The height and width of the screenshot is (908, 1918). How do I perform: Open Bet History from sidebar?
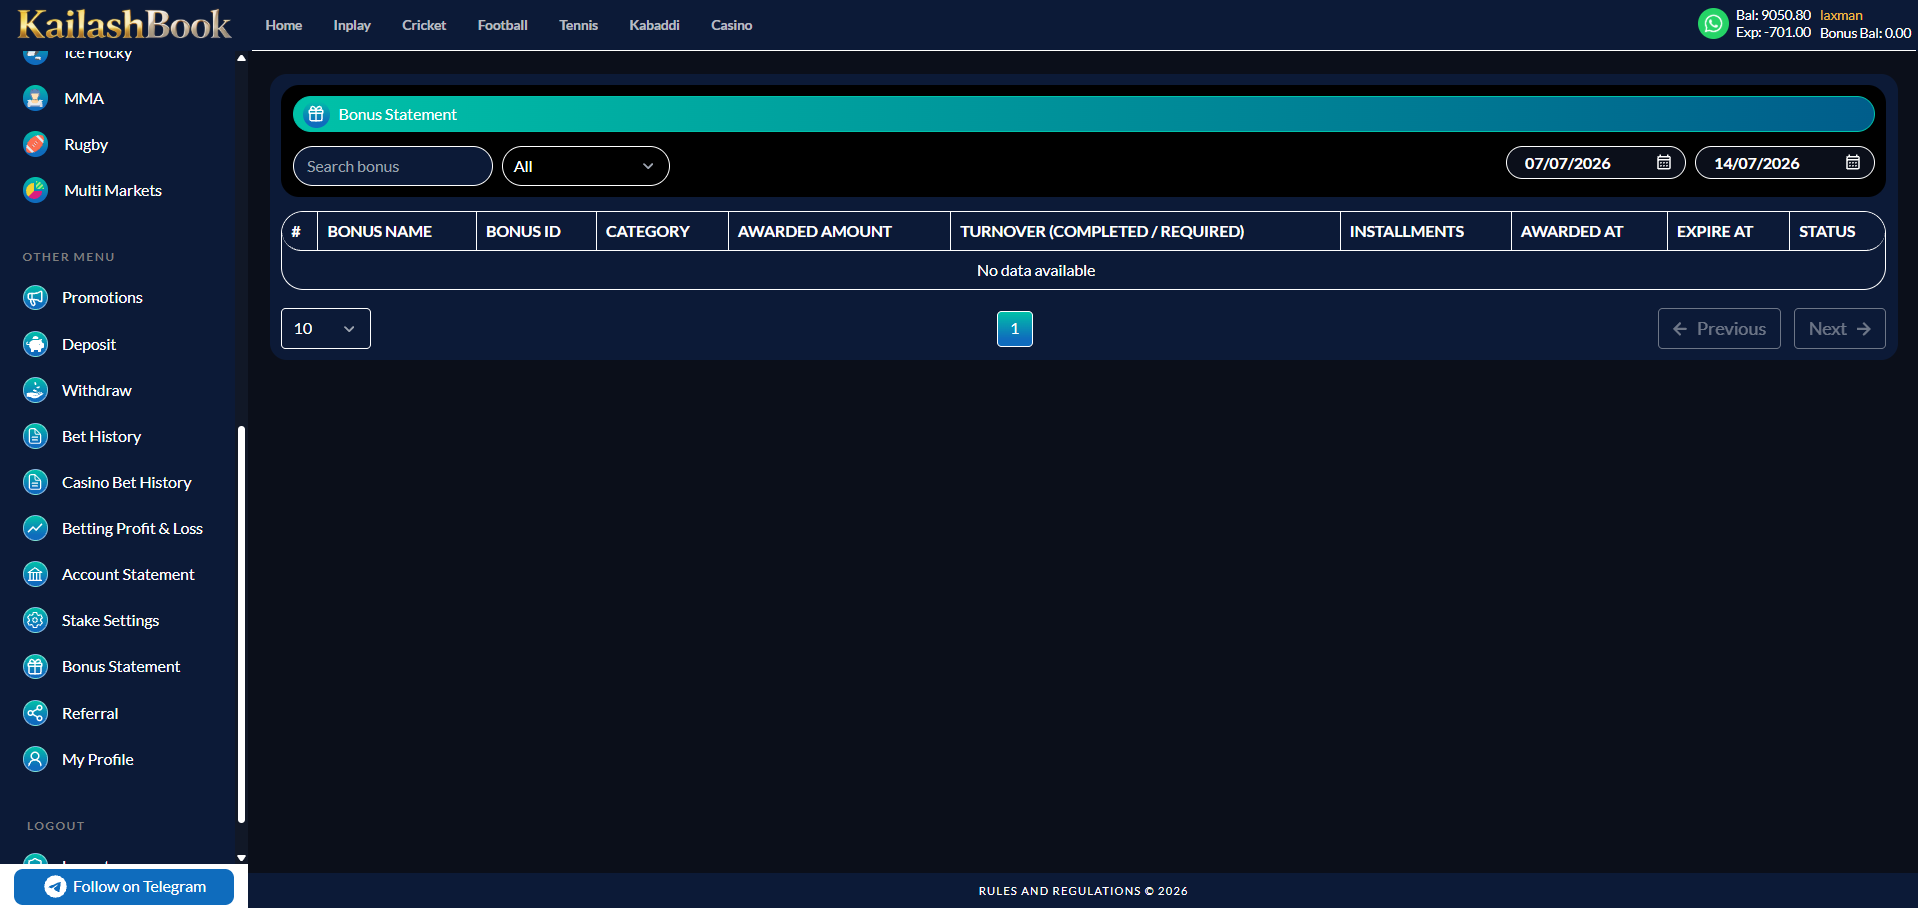101,436
